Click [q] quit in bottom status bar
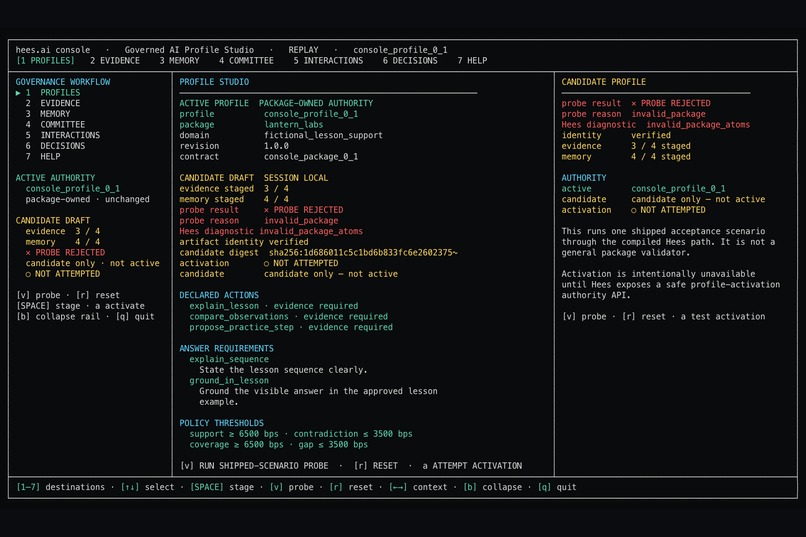The width and height of the screenshot is (806, 537). click(557, 487)
